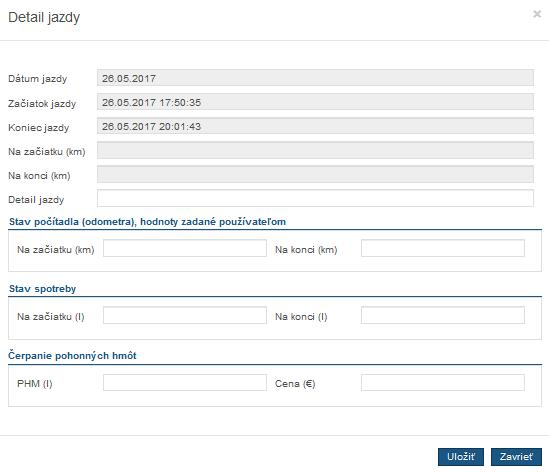Click the Stav počítadla (odometra) section heading
Image resolution: width=549 pixels, height=473 pixels.
tap(147, 222)
